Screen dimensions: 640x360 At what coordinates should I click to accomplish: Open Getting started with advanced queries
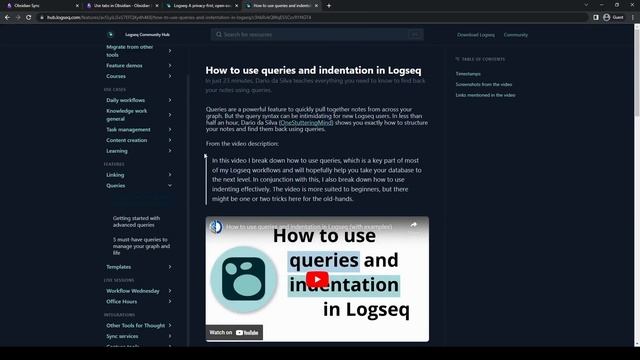[x=136, y=222]
